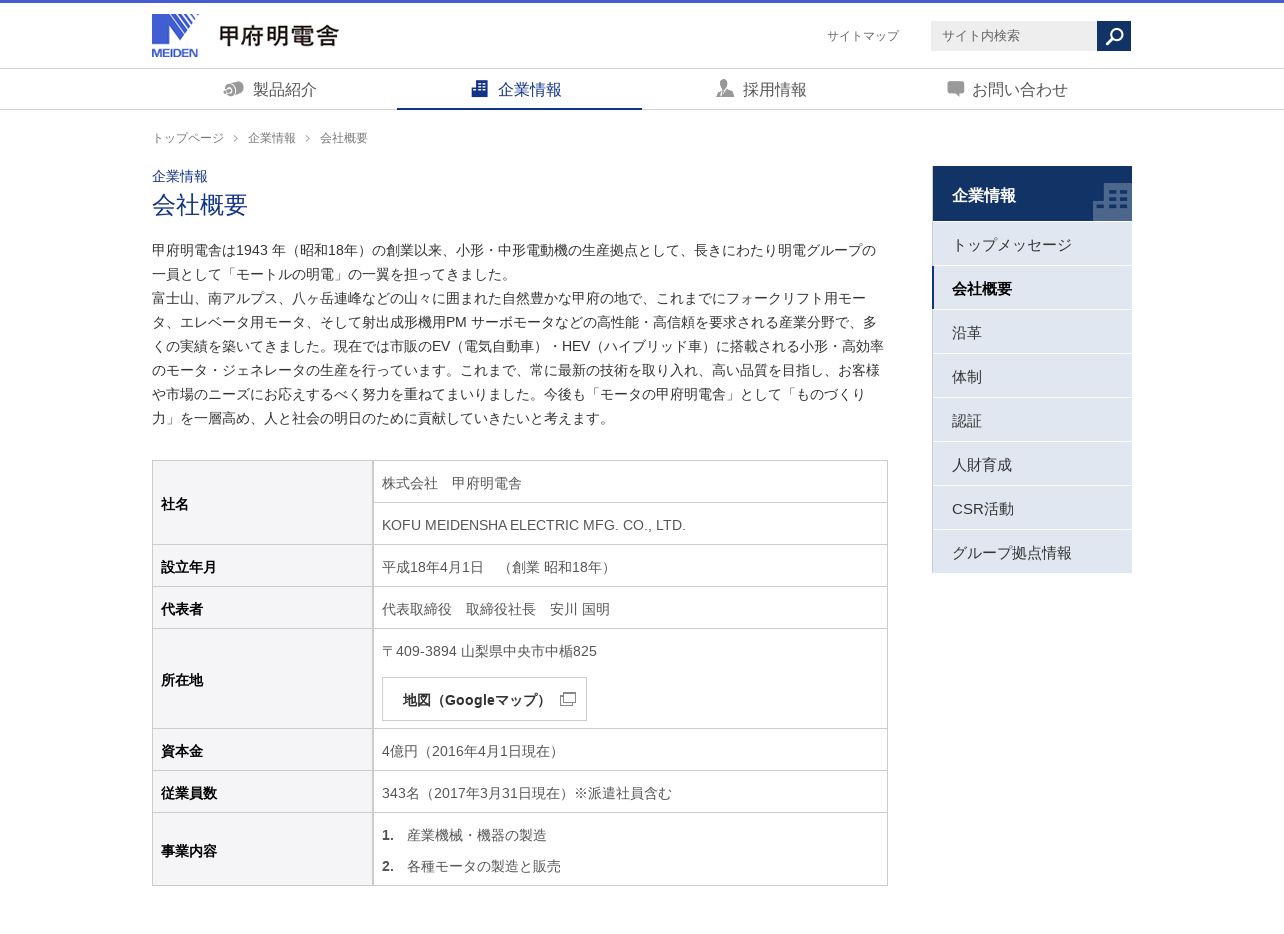The height and width of the screenshot is (934, 1284).
Task: Click the MEIDEN logo icon
Action: [175, 36]
